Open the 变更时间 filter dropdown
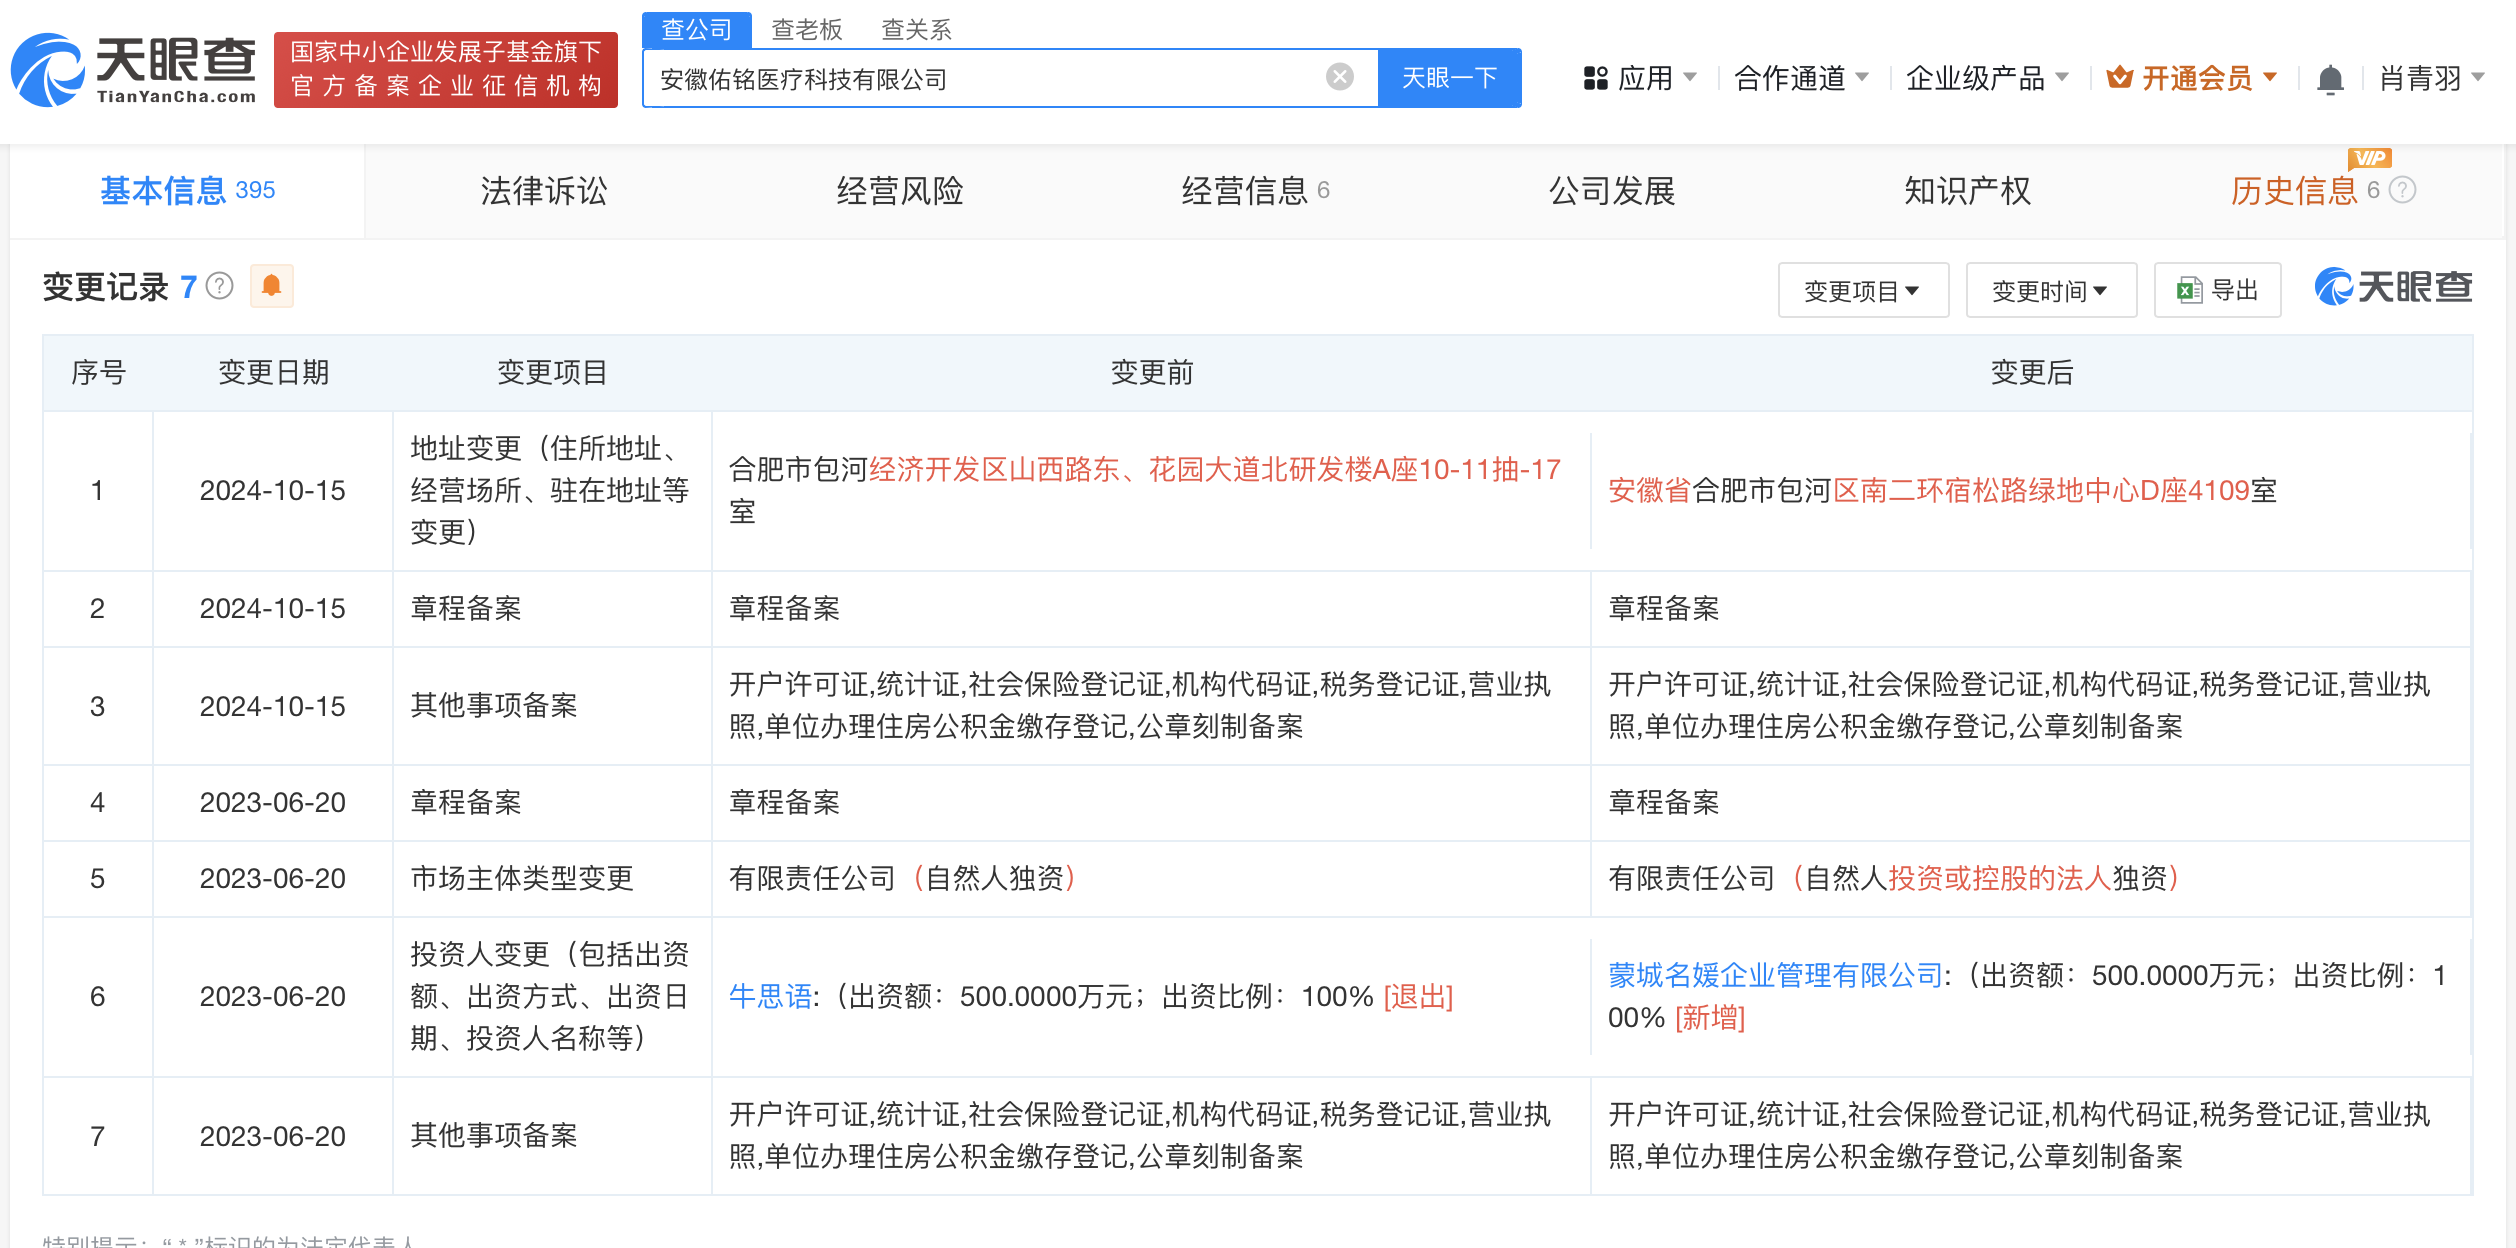Image resolution: width=2516 pixels, height=1248 pixels. [x=2051, y=290]
